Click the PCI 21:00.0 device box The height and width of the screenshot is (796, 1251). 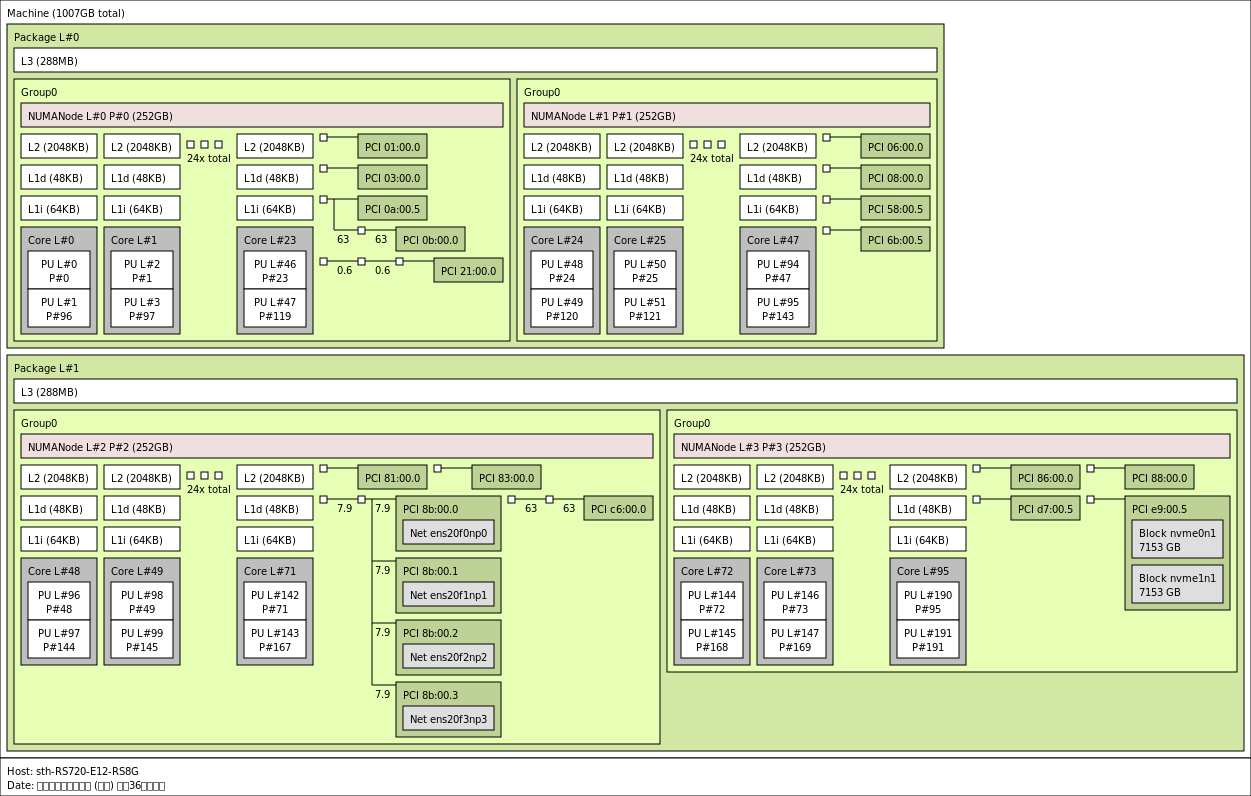coord(468,271)
